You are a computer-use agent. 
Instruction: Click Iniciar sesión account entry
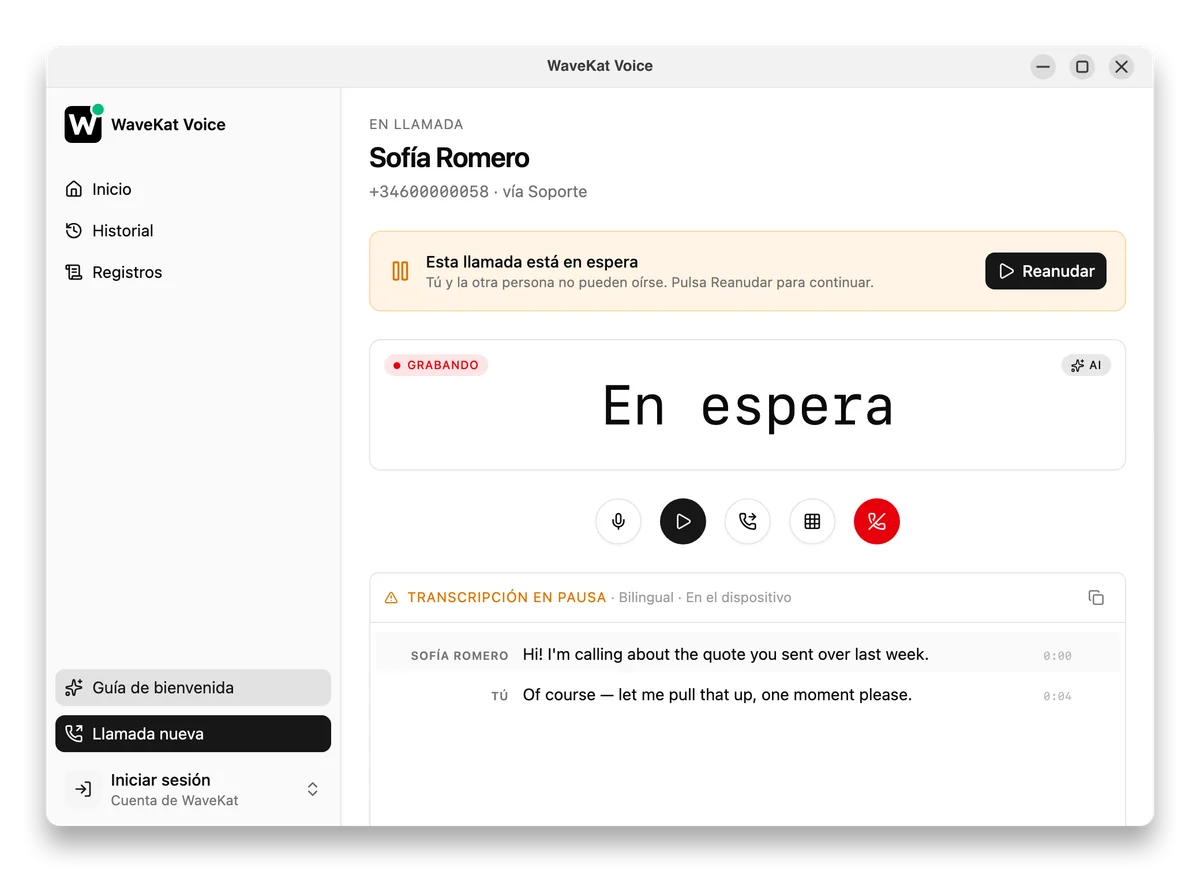click(193, 789)
